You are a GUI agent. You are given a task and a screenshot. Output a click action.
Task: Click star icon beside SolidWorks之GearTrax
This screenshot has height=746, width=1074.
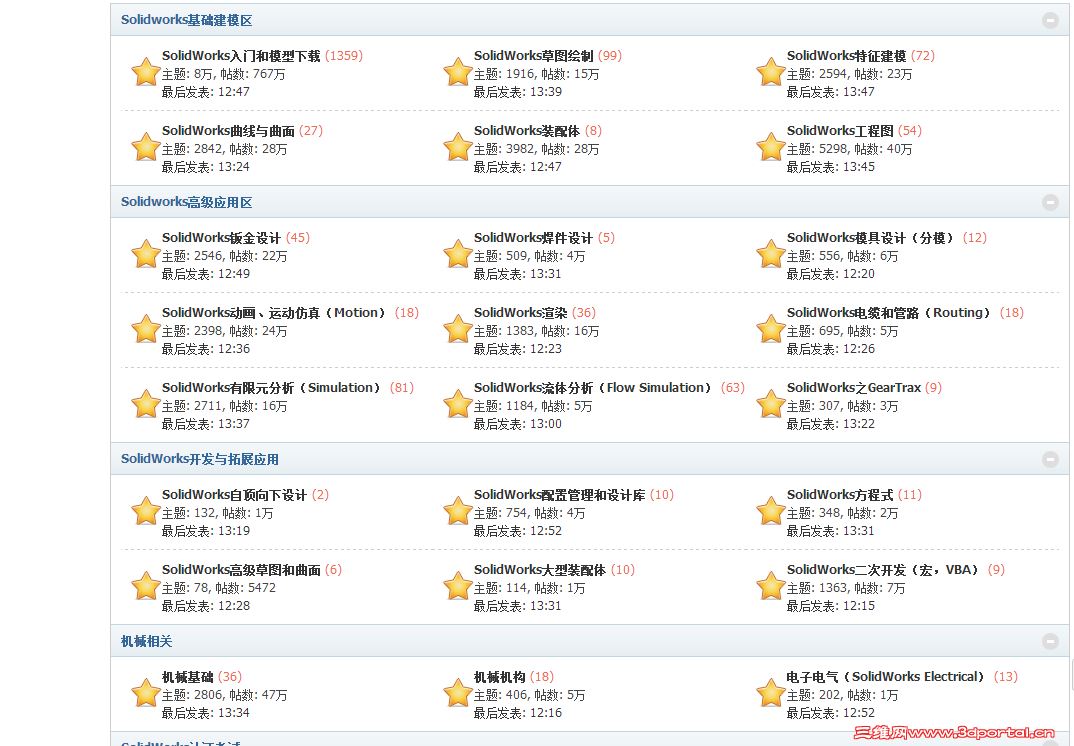(x=771, y=403)
